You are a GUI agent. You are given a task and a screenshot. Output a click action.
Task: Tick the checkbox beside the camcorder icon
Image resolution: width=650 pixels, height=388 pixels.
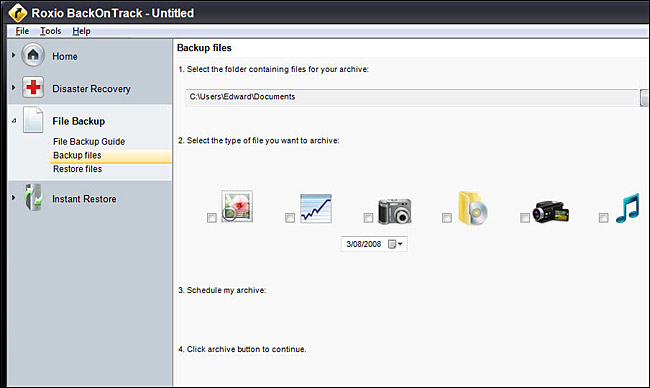(525, 218)
